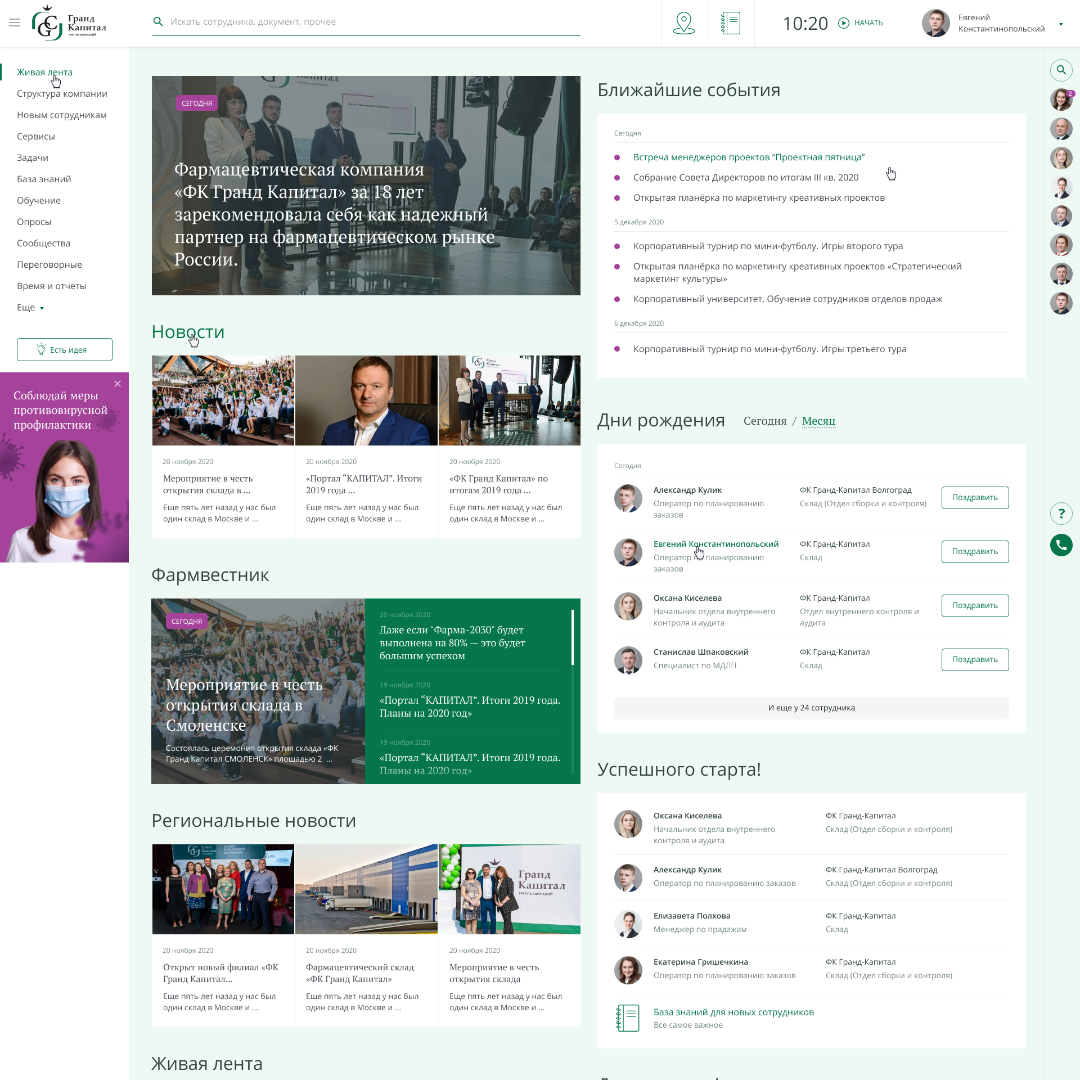The height and width of the screenshot is (1080, 1080).
Task: Open the main featured news banner
Action: point(366,185)
